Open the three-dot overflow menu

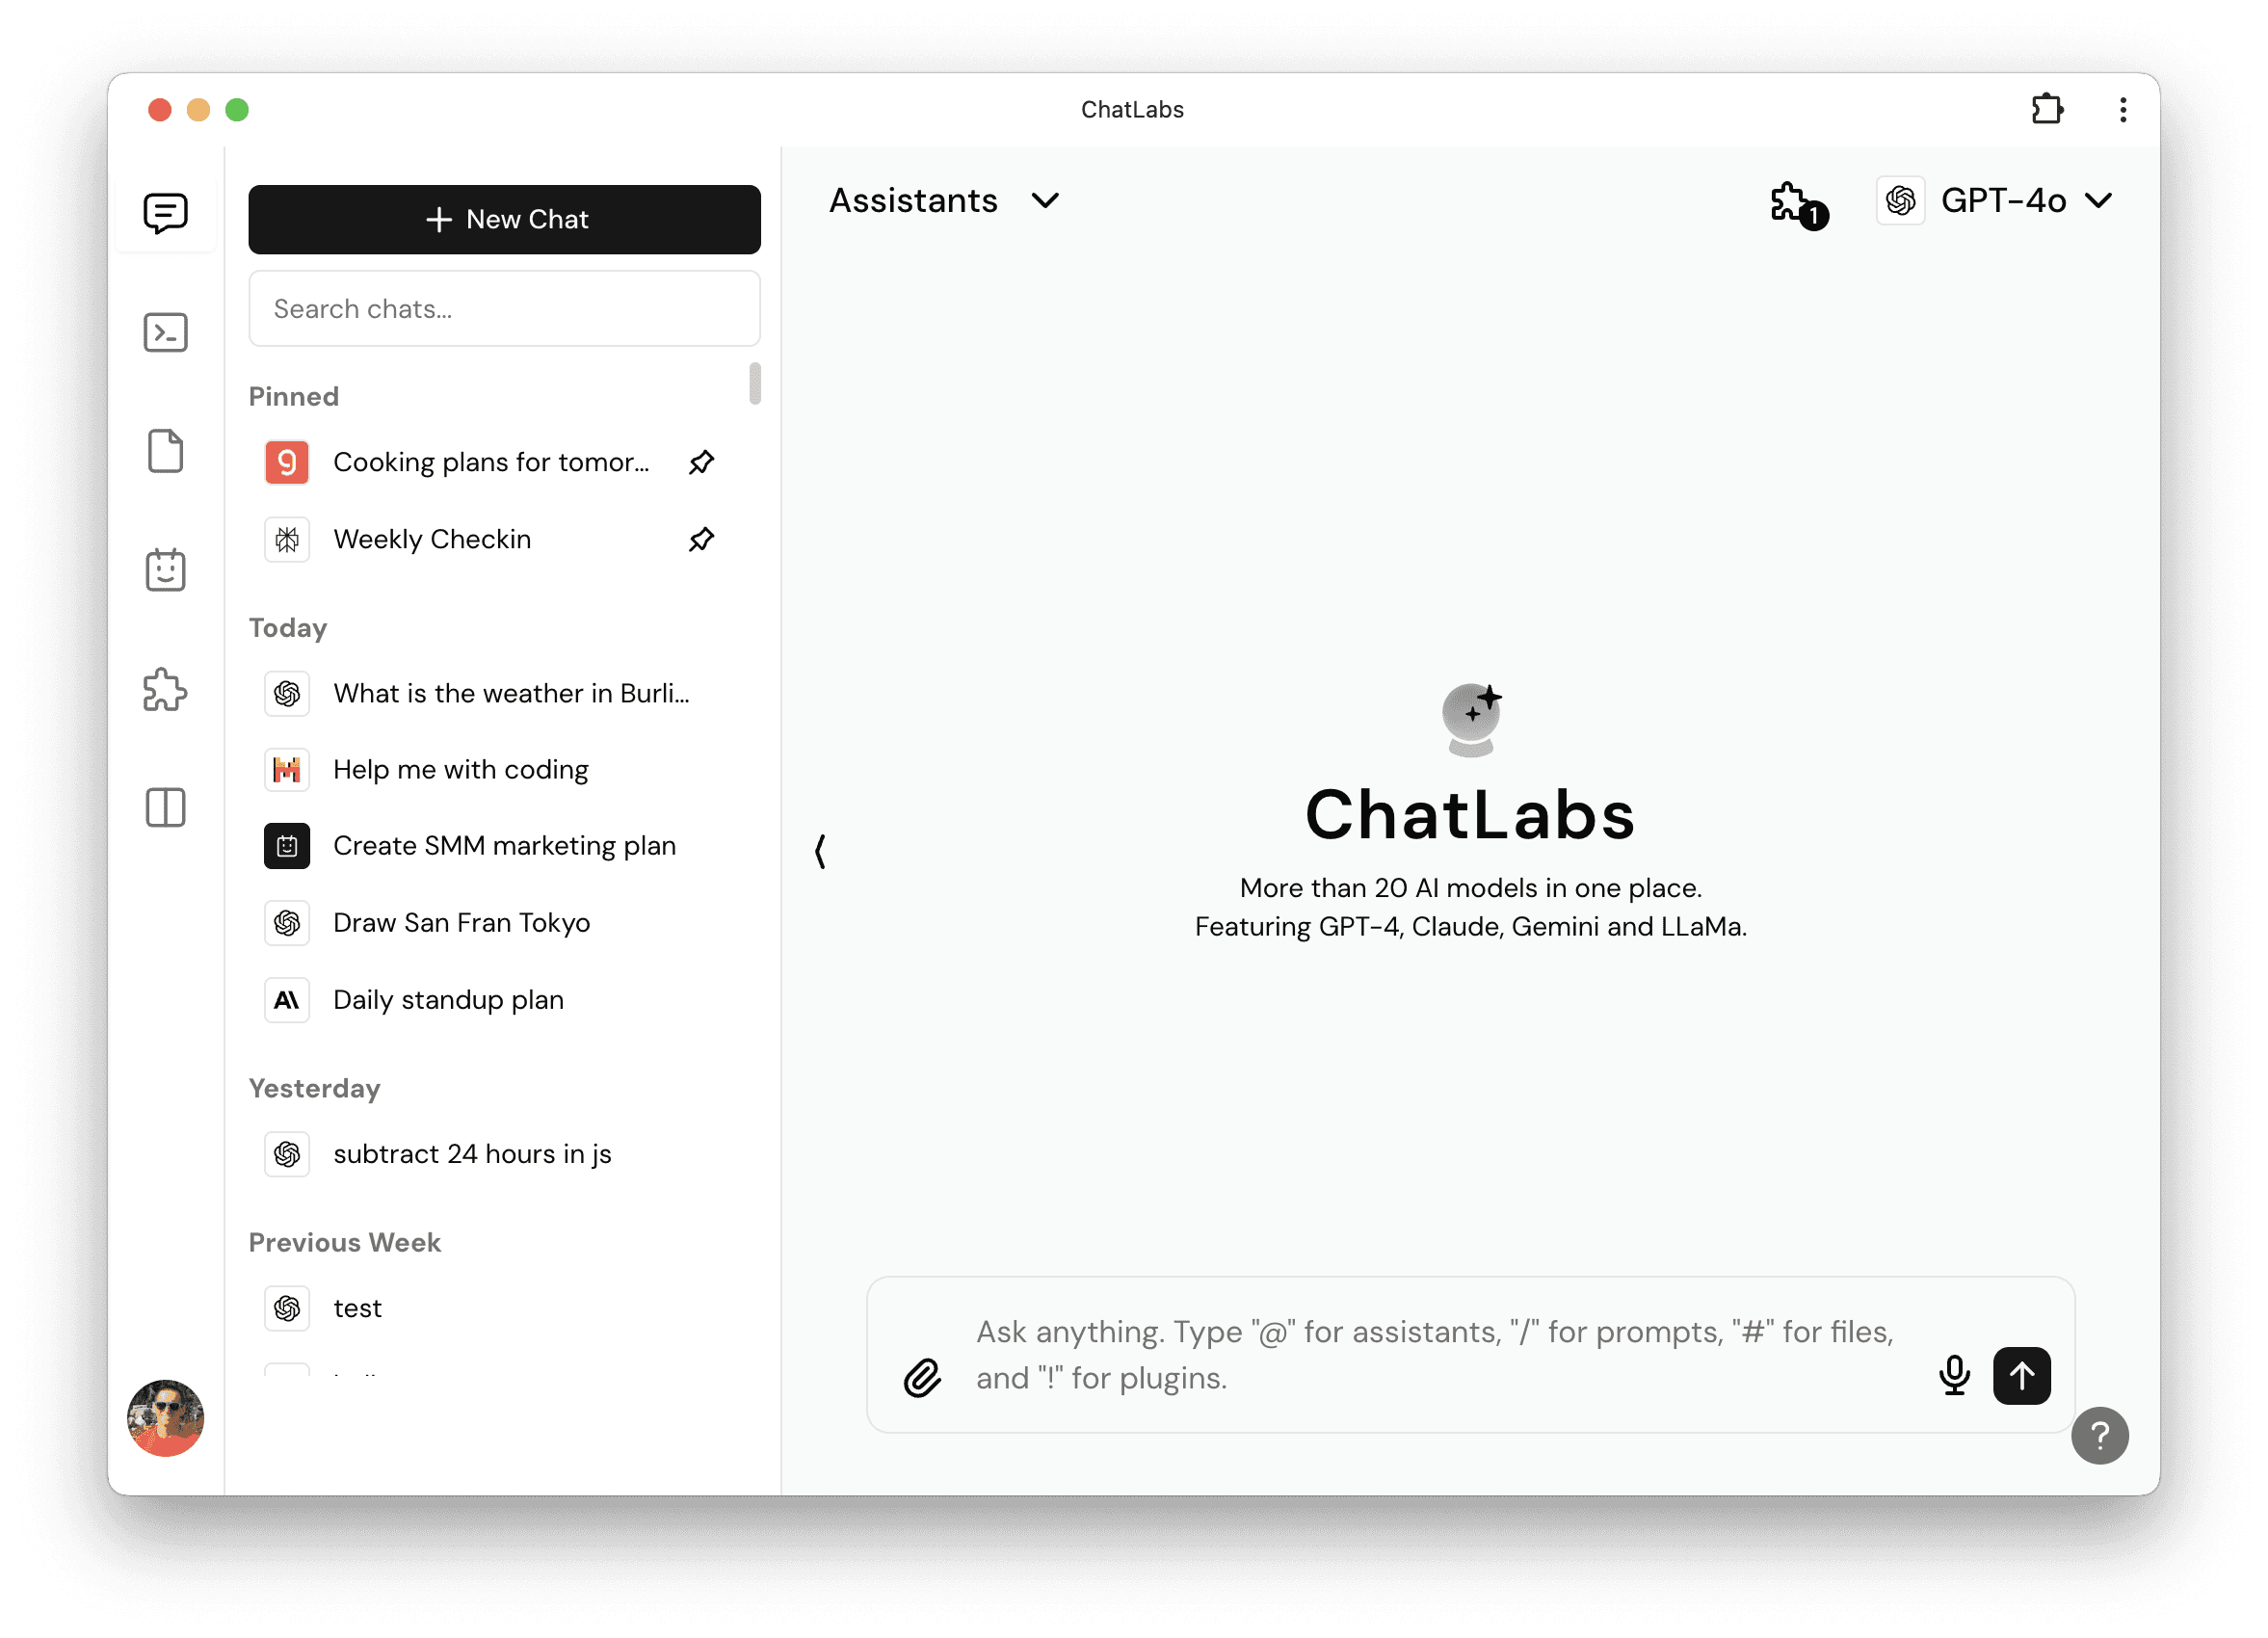click(2123, 109)
